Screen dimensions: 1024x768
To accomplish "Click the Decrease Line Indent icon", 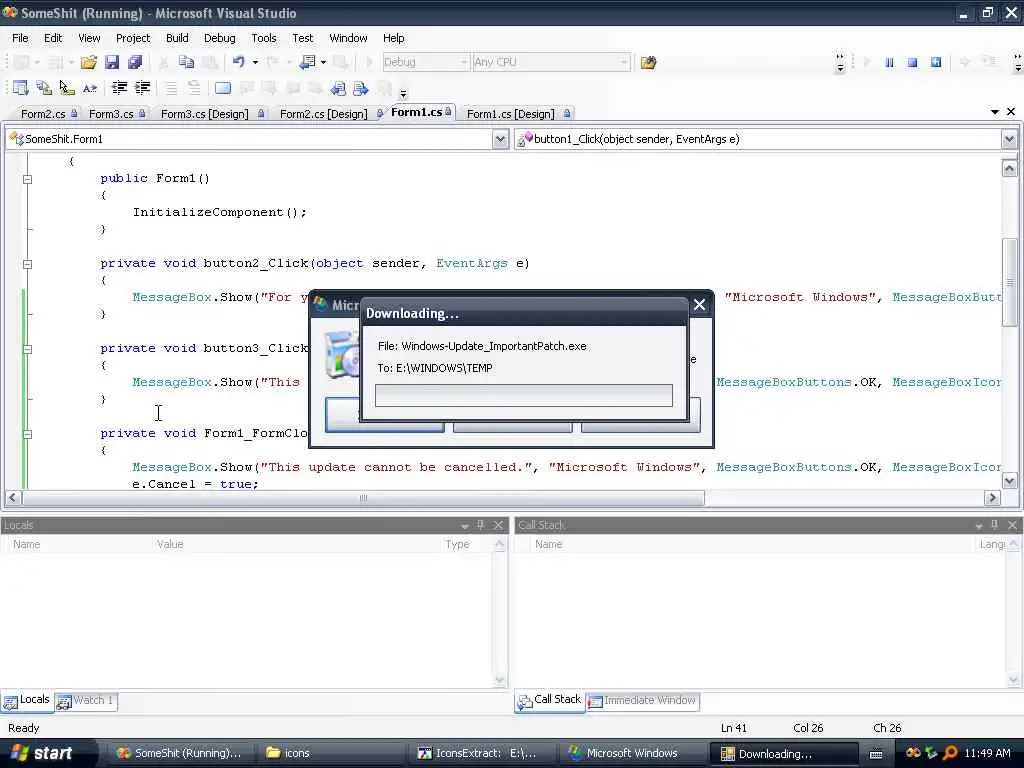I will point(119,88).
